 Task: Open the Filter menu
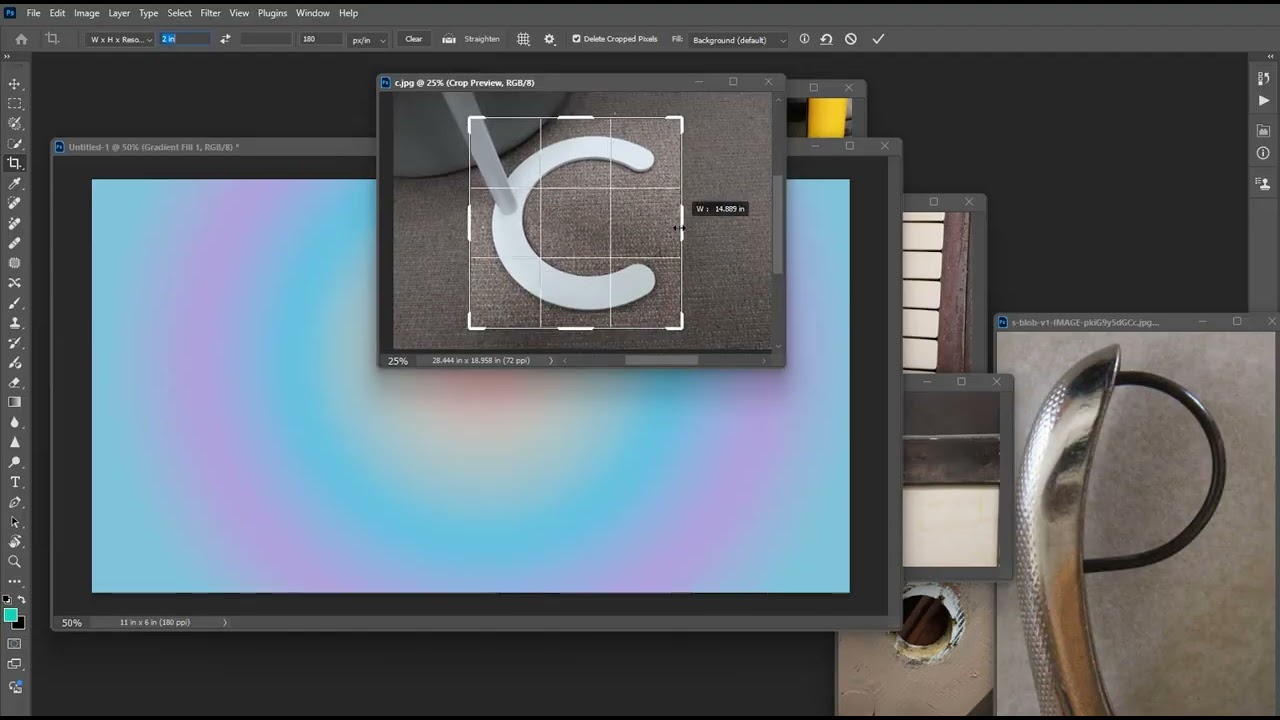(210, 13)
